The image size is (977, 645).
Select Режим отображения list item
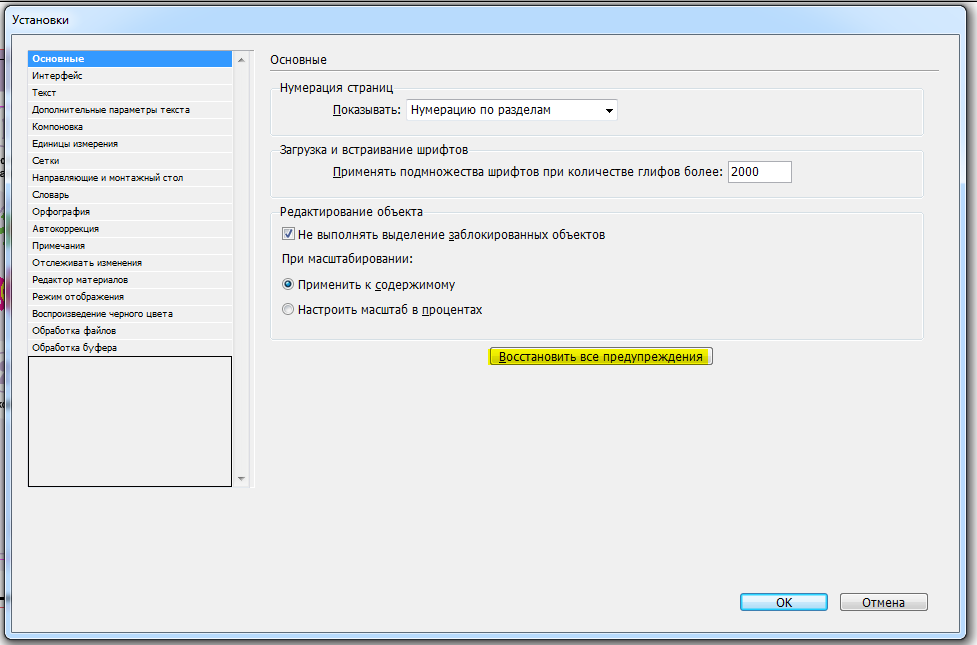point(130,297)
